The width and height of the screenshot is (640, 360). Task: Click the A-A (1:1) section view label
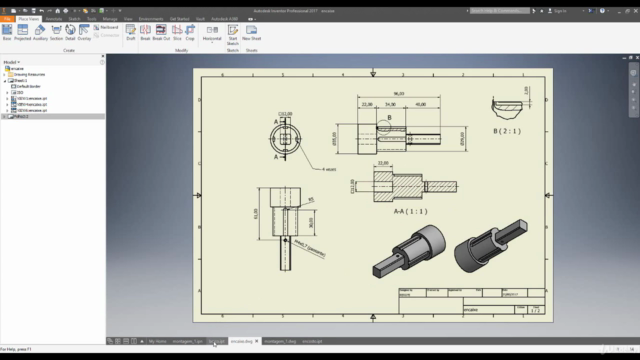(411, 211)
